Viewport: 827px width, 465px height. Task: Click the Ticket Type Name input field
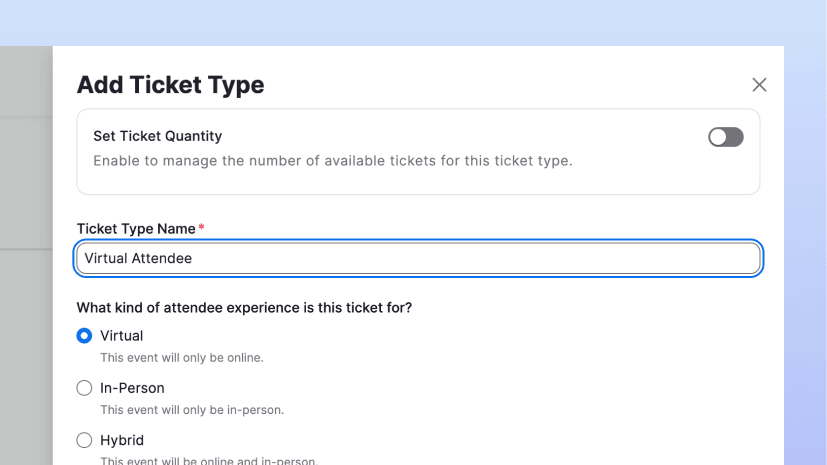tap(418, 258)
